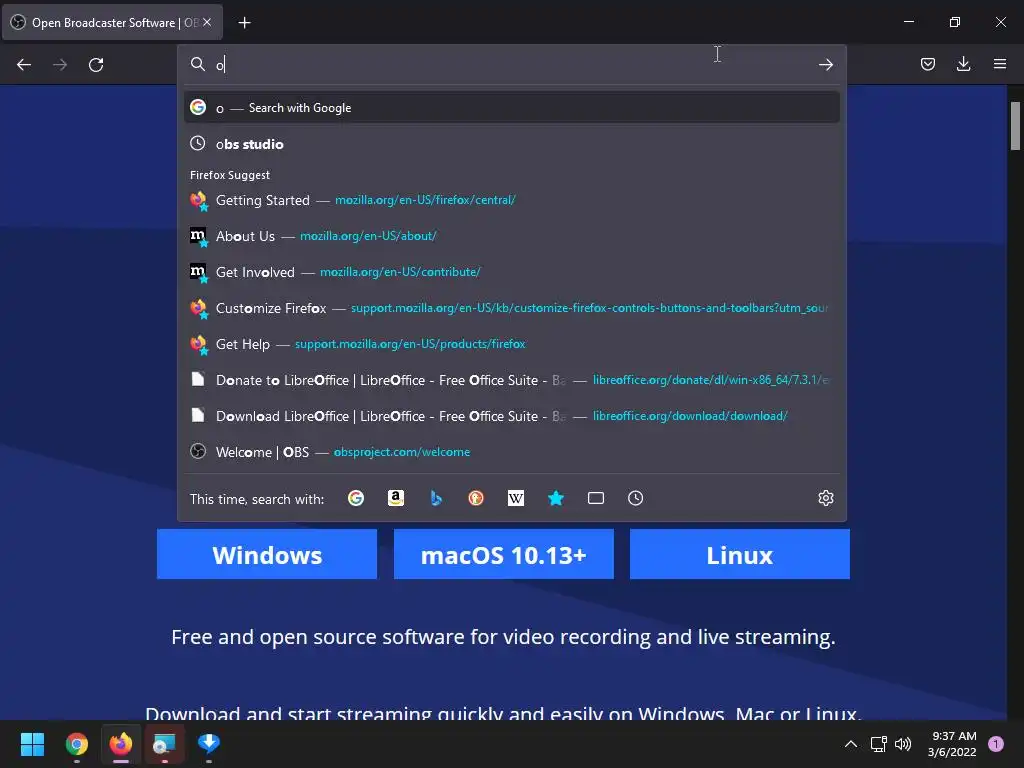Click the Go arrow in address bar
This screenshot has height=768, width=1024.
(x=825, y=64)
